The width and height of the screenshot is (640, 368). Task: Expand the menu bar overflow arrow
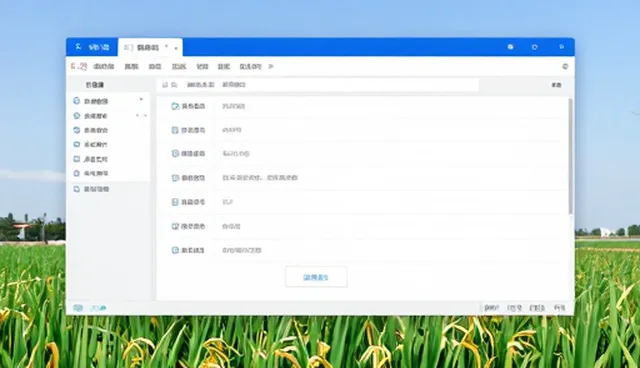click(271, 67)
